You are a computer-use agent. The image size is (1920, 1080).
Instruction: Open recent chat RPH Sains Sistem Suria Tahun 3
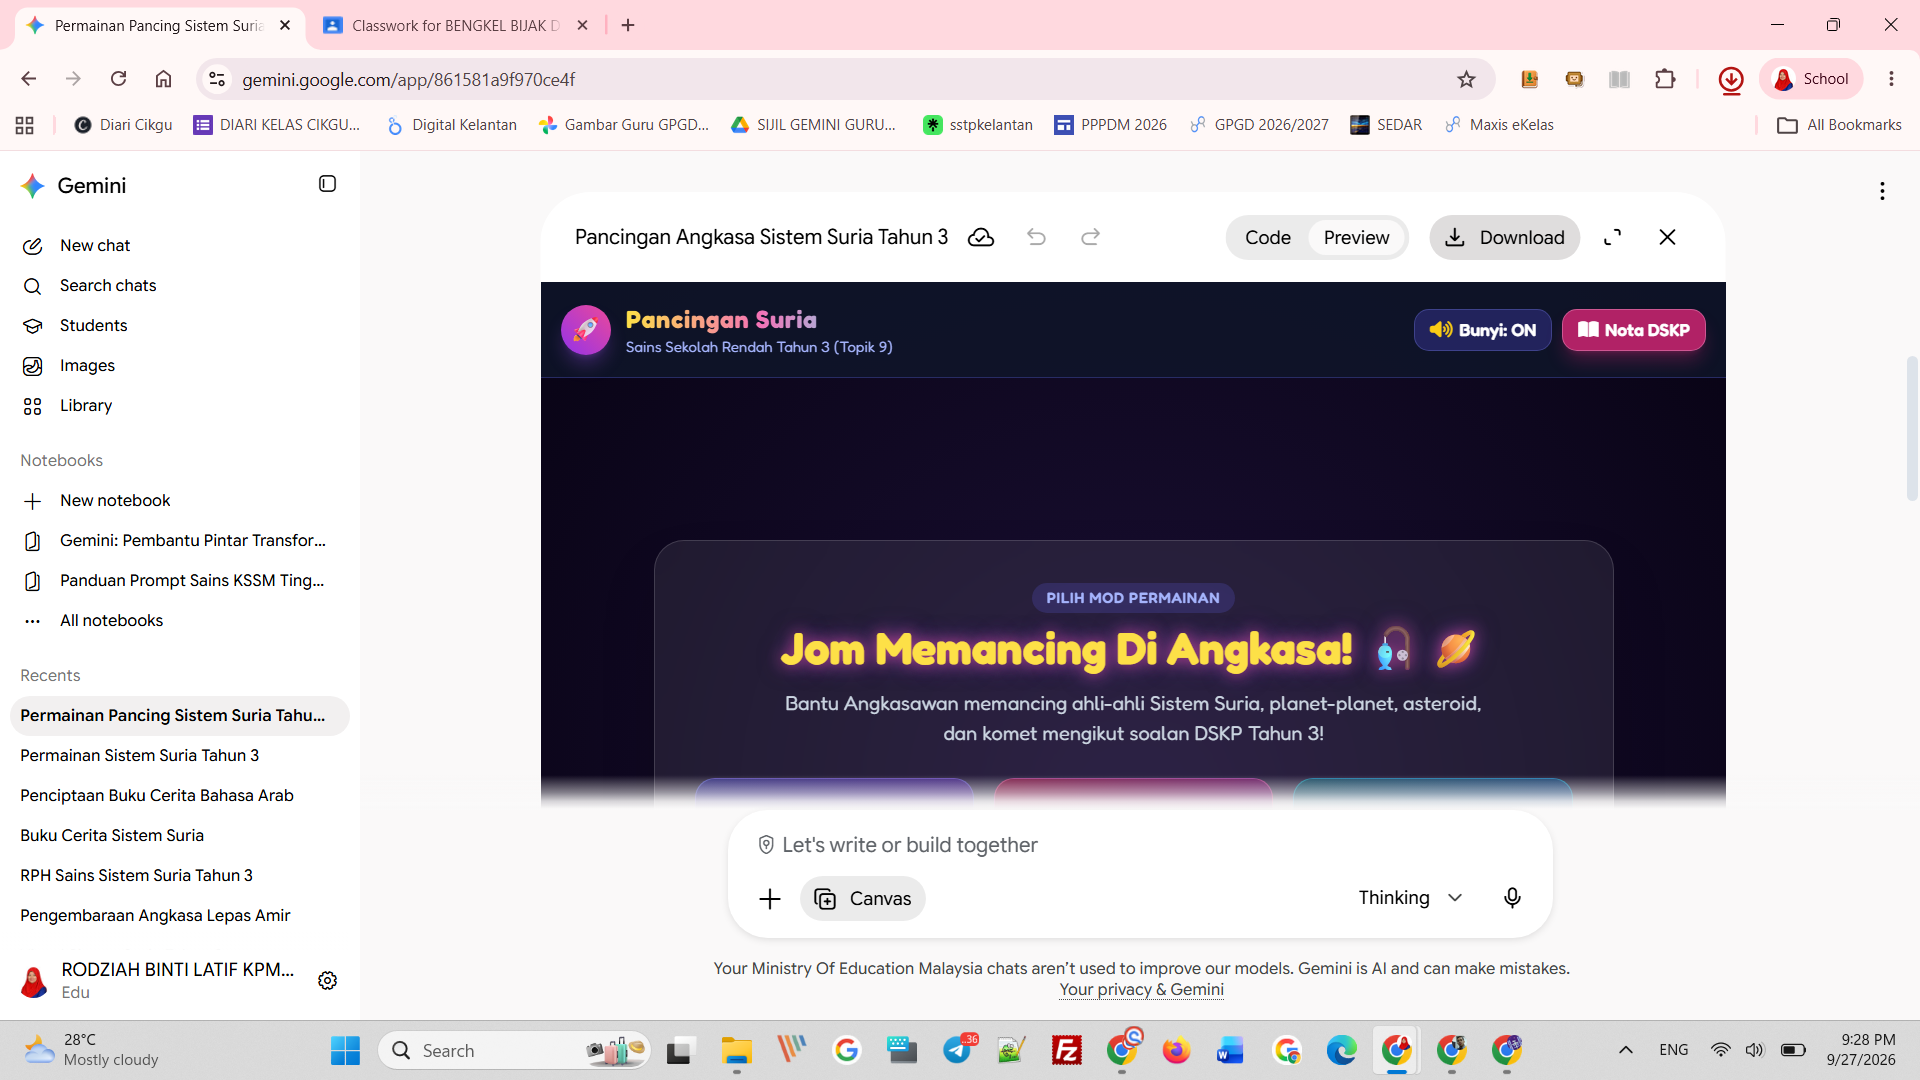coord(180,876)
